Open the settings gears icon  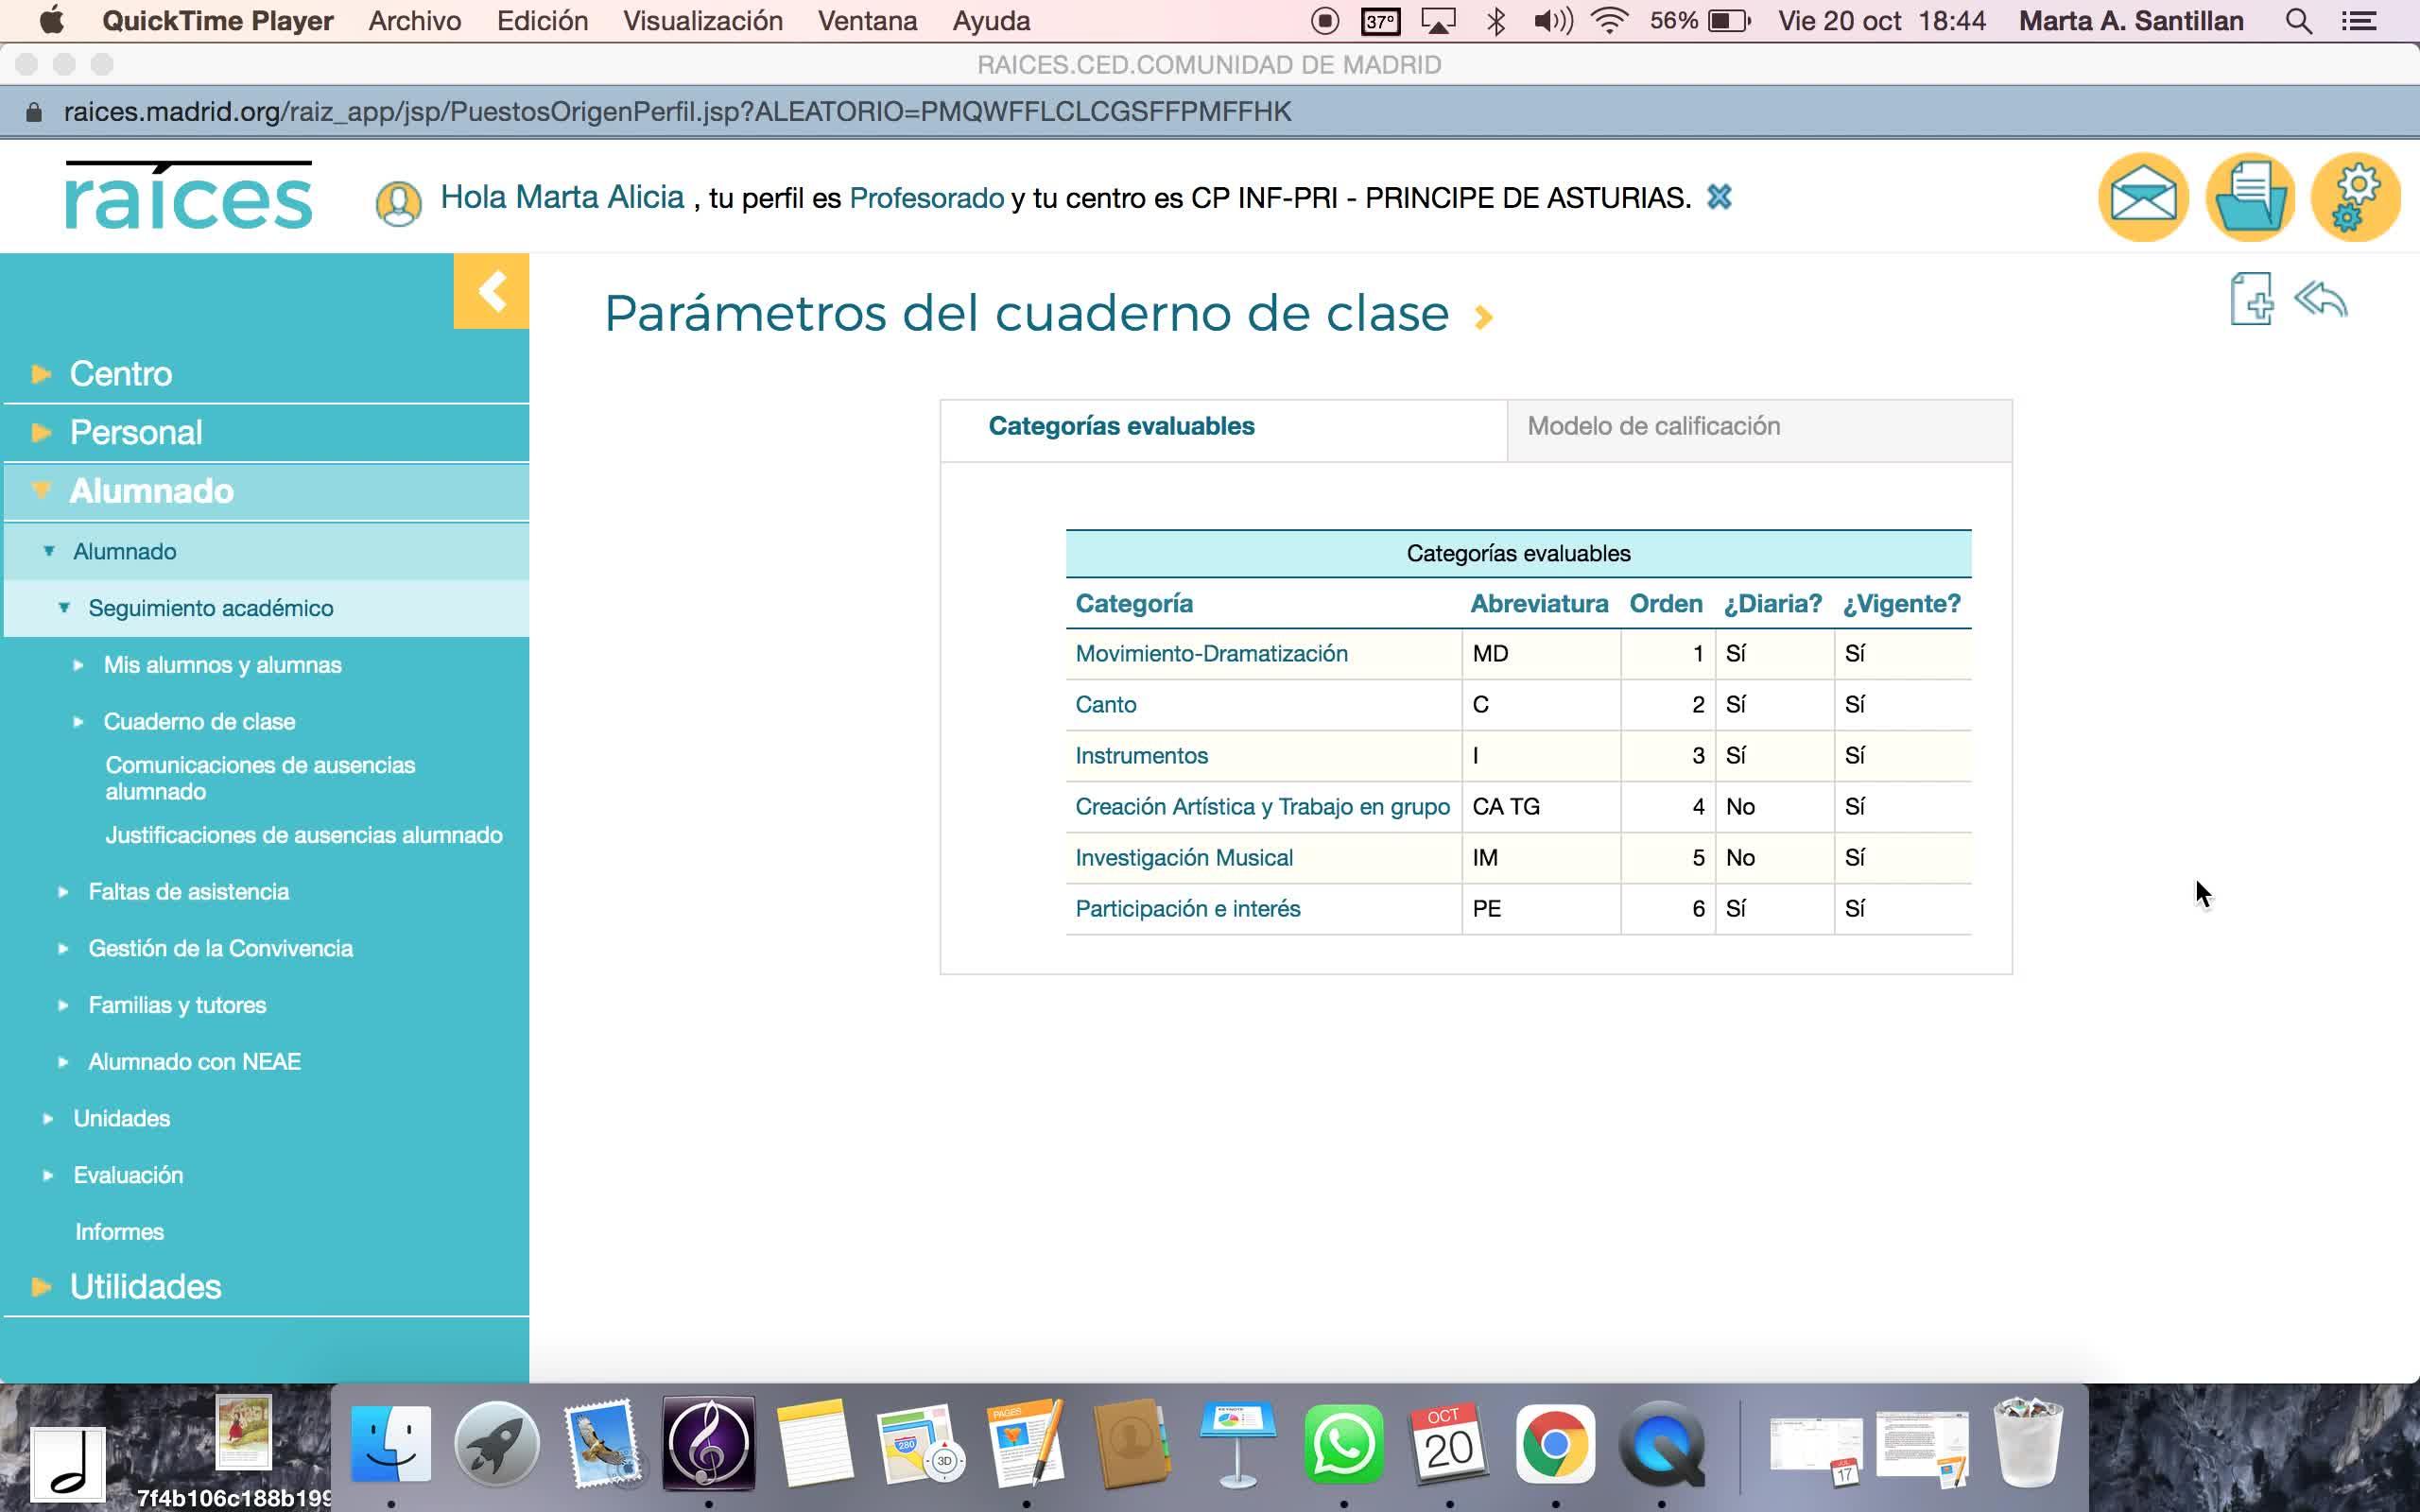(x=2355, y=197)
